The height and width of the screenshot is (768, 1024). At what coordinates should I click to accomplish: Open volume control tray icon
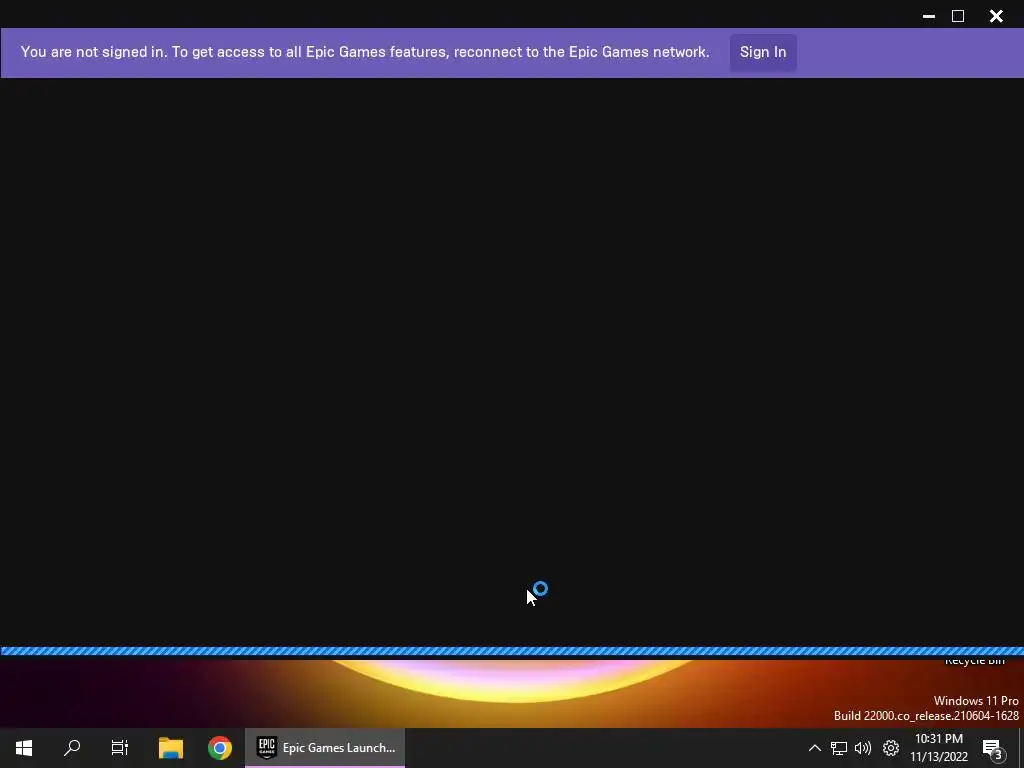(863, 748)
